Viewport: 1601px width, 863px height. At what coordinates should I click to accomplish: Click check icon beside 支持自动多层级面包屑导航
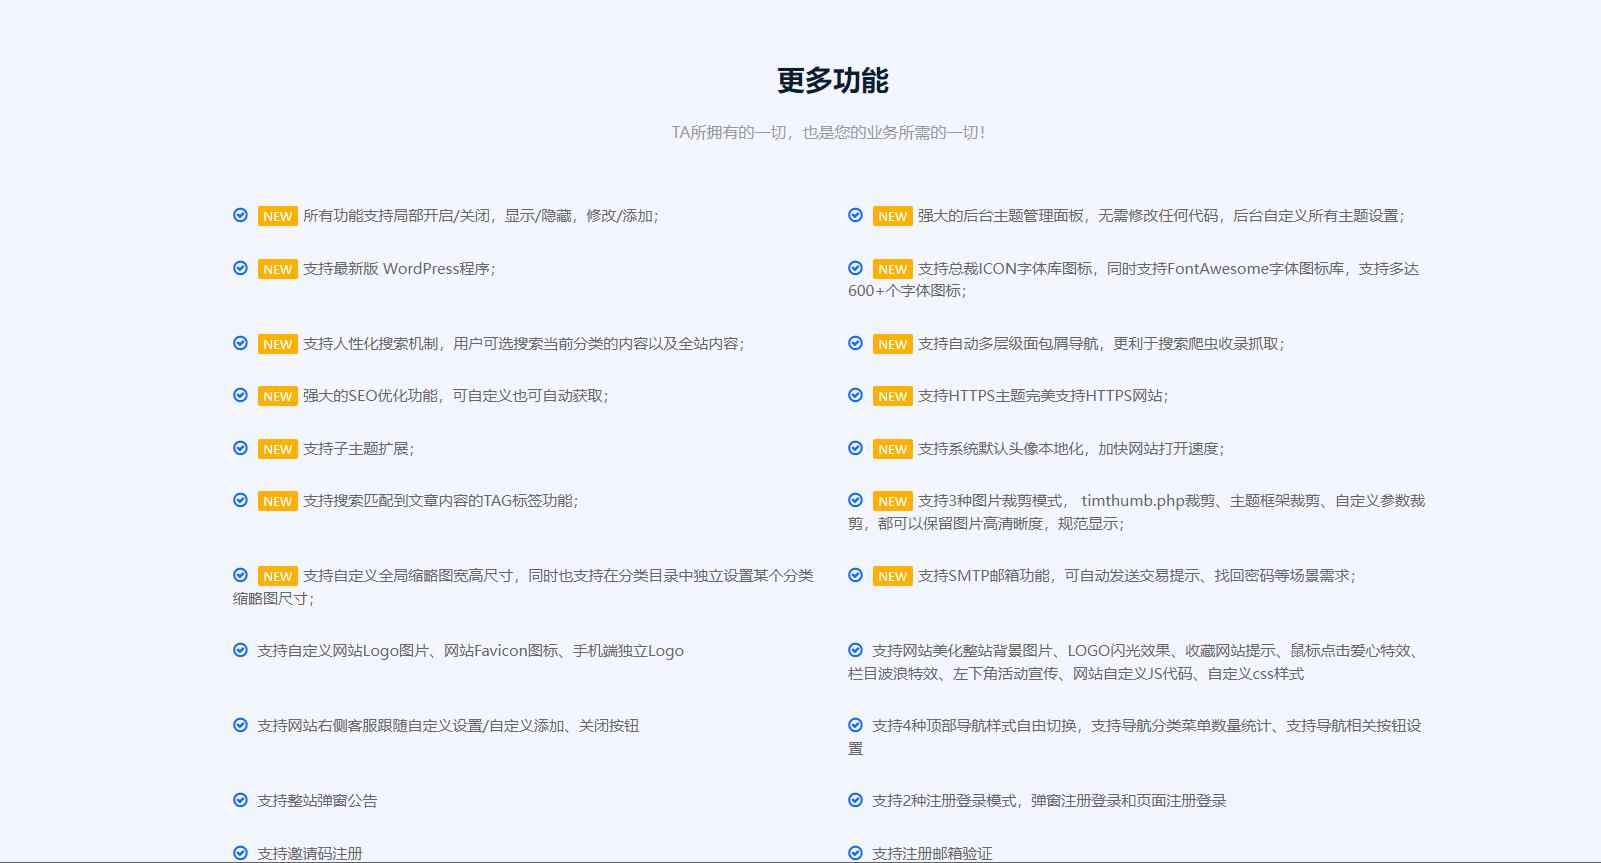pos(855,343)
